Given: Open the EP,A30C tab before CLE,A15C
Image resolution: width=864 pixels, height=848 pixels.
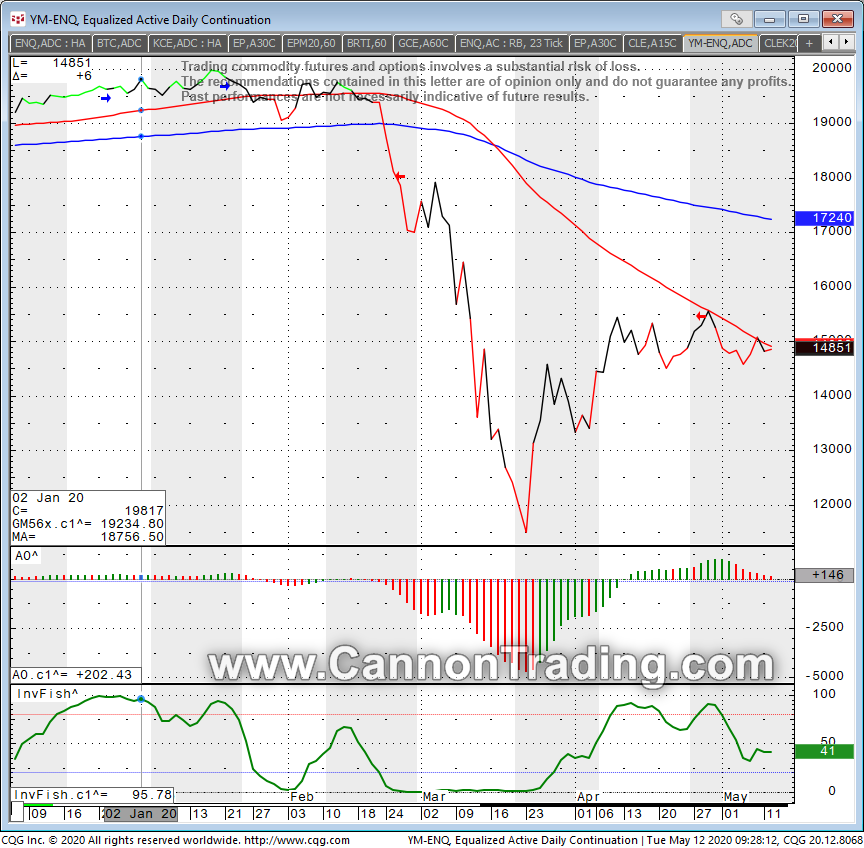Looking at the screenshot, I should click(x=595, y=43).
